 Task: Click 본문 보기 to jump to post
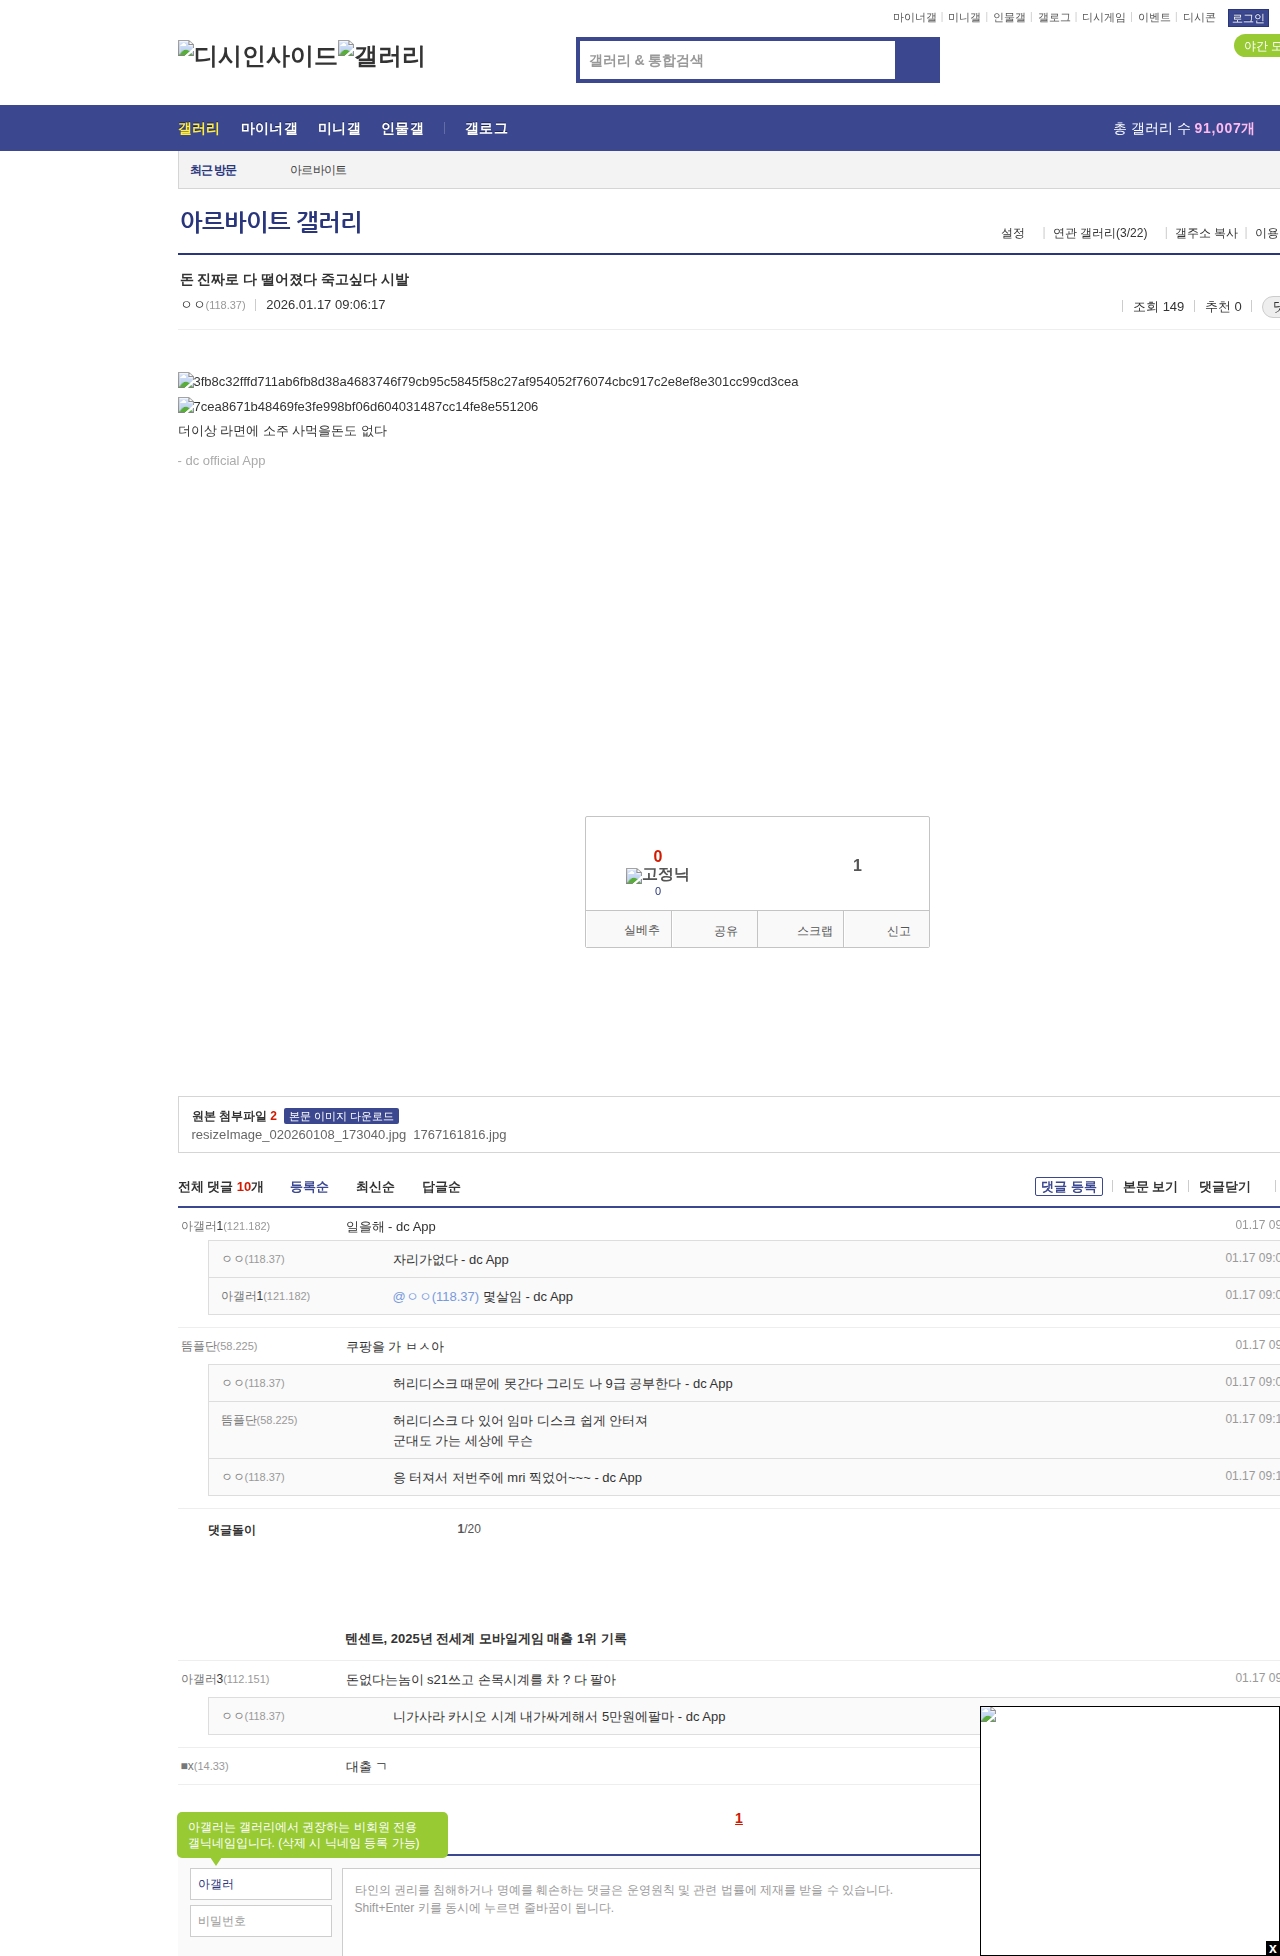point(1150,1187)
